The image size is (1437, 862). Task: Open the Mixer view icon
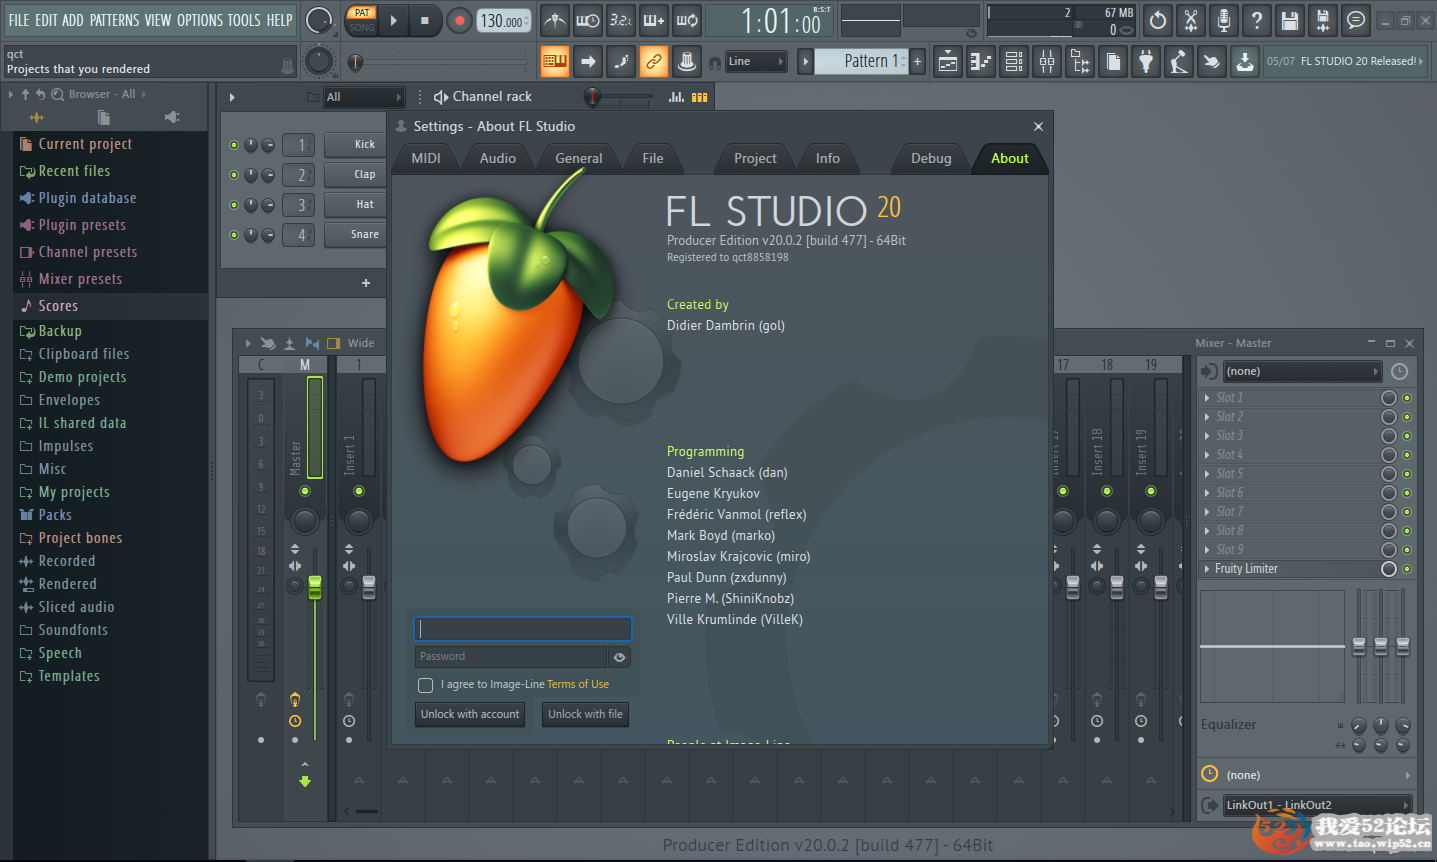[x=1047, y=62]
